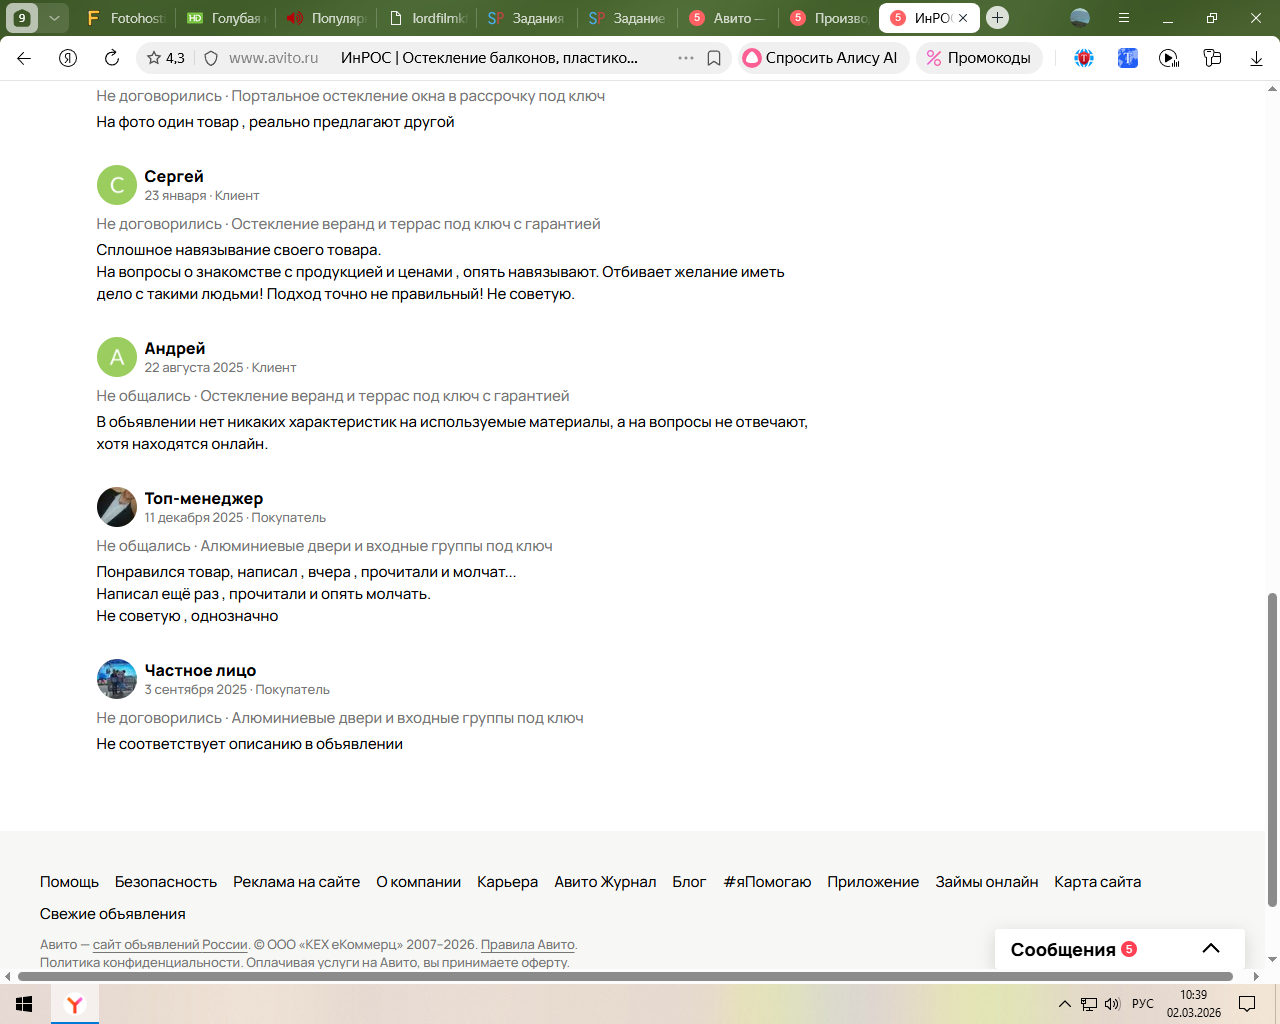Open the taskbar network icon
This screenshot has height=1024, width=1280.
(1089, 1004)
